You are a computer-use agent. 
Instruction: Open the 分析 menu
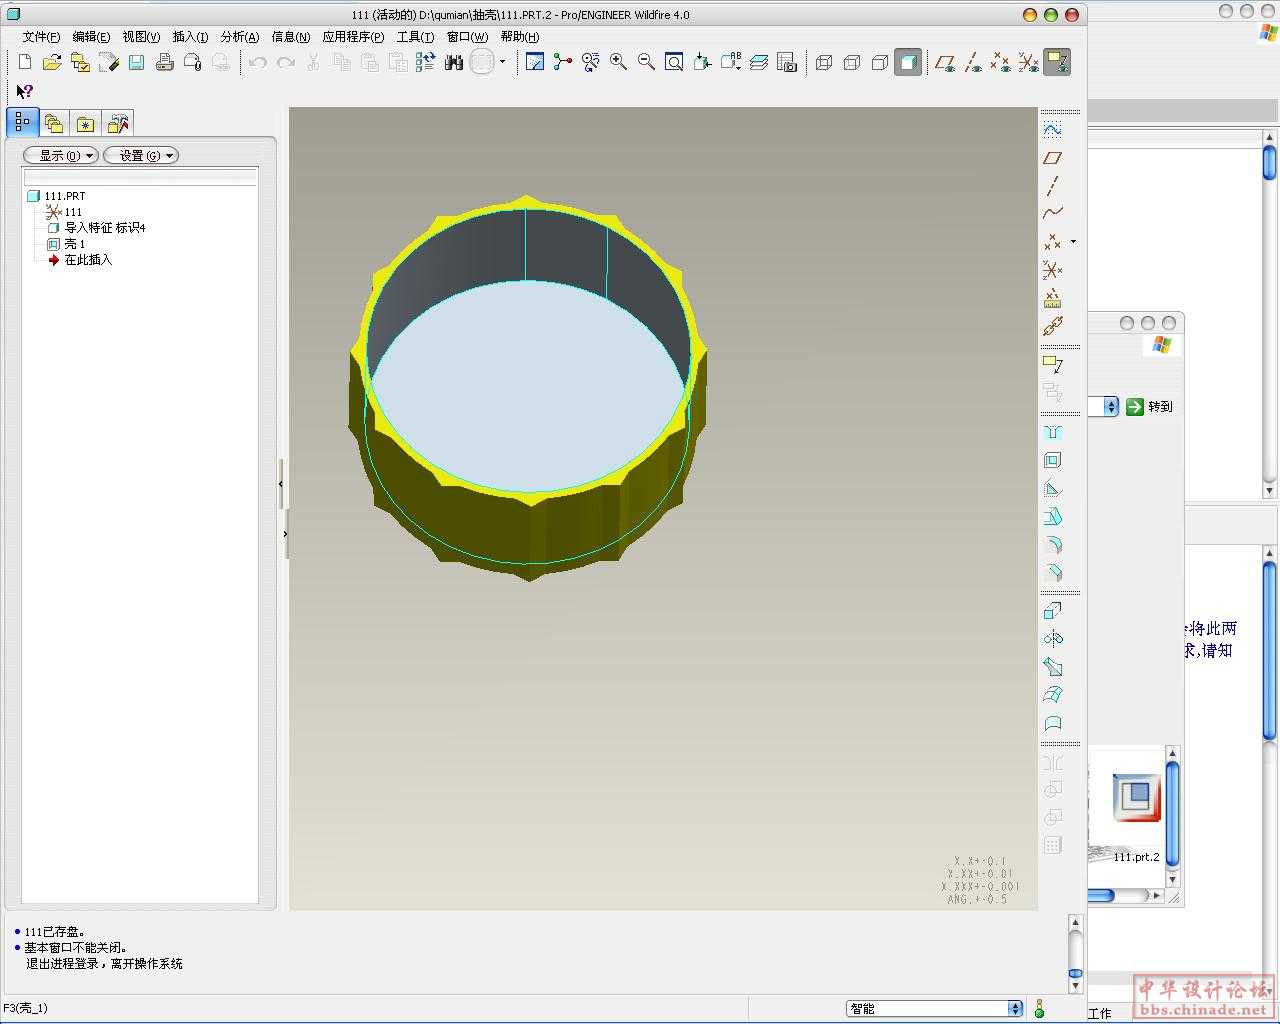point(239,37)
